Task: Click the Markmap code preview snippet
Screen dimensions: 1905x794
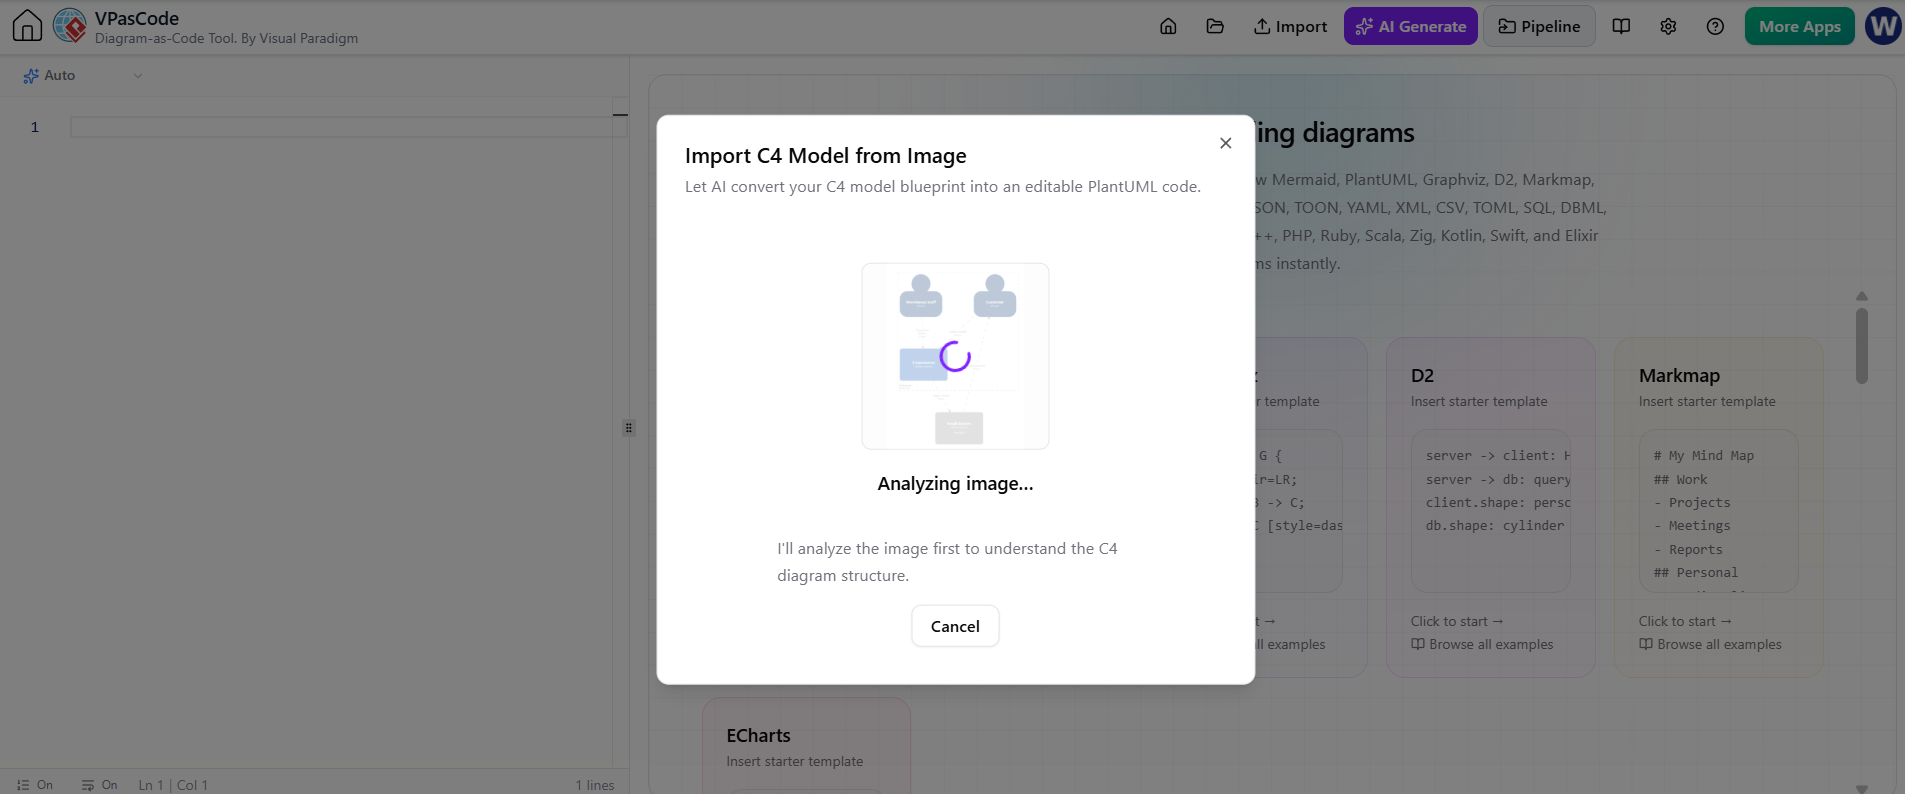Action: [1718, 511]
